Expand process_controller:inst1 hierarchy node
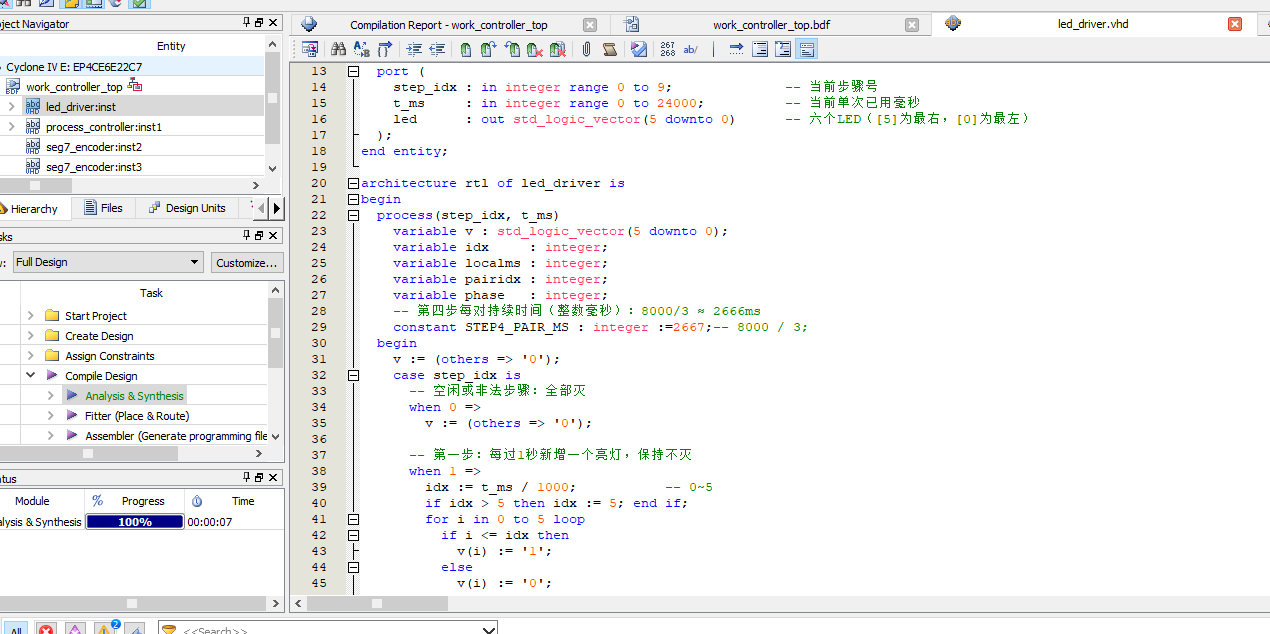The image size is (1270, 634). tap(12, 126)
